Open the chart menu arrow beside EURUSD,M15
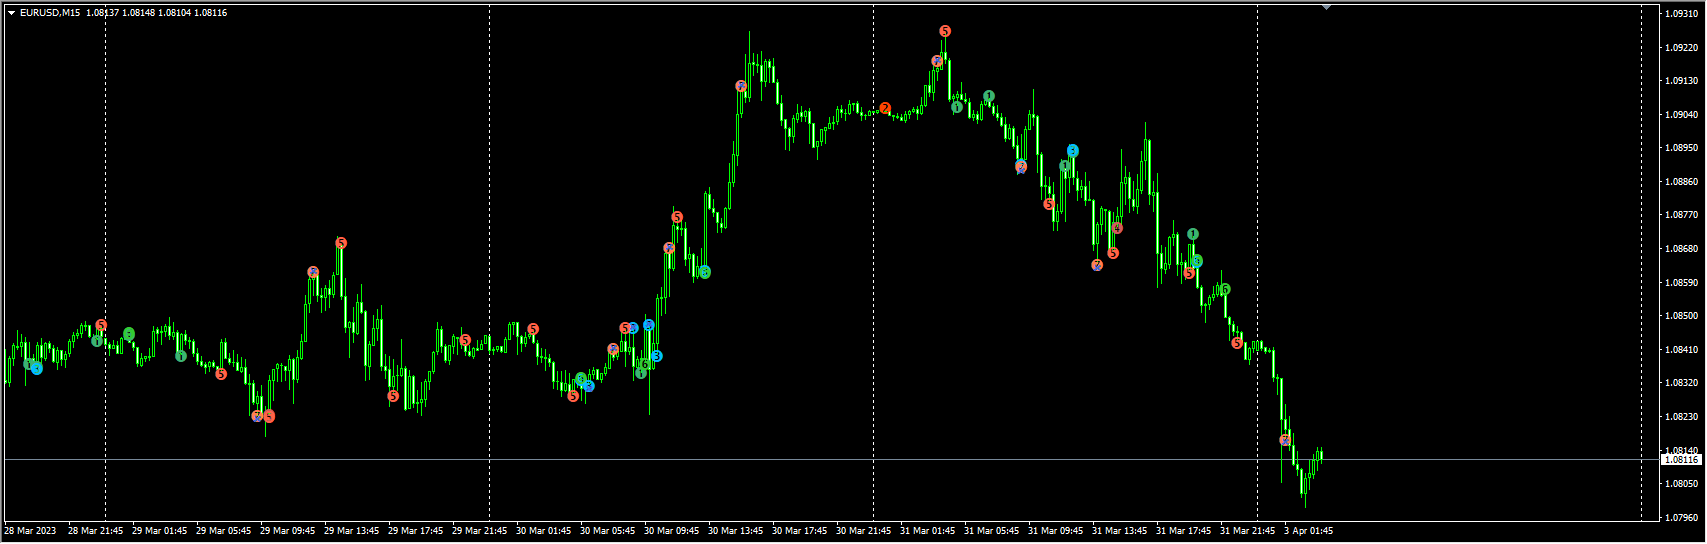This screenshot has width=1707, height=544. (11, 13)
